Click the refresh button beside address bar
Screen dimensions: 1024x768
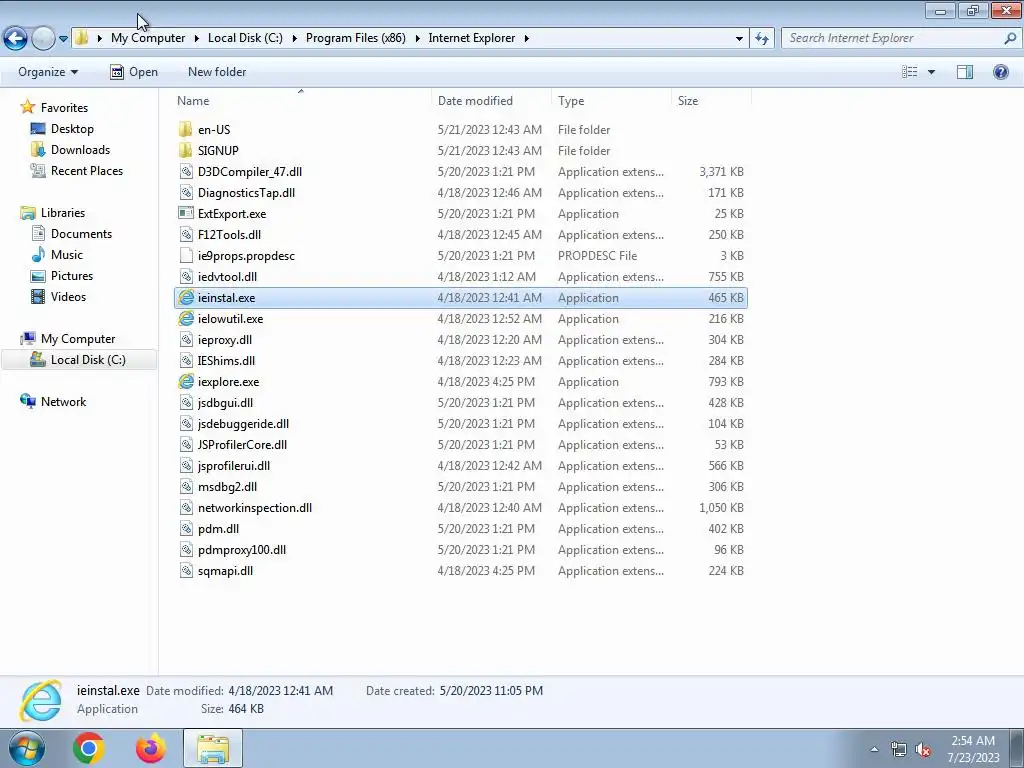click(x=762, y=39)
